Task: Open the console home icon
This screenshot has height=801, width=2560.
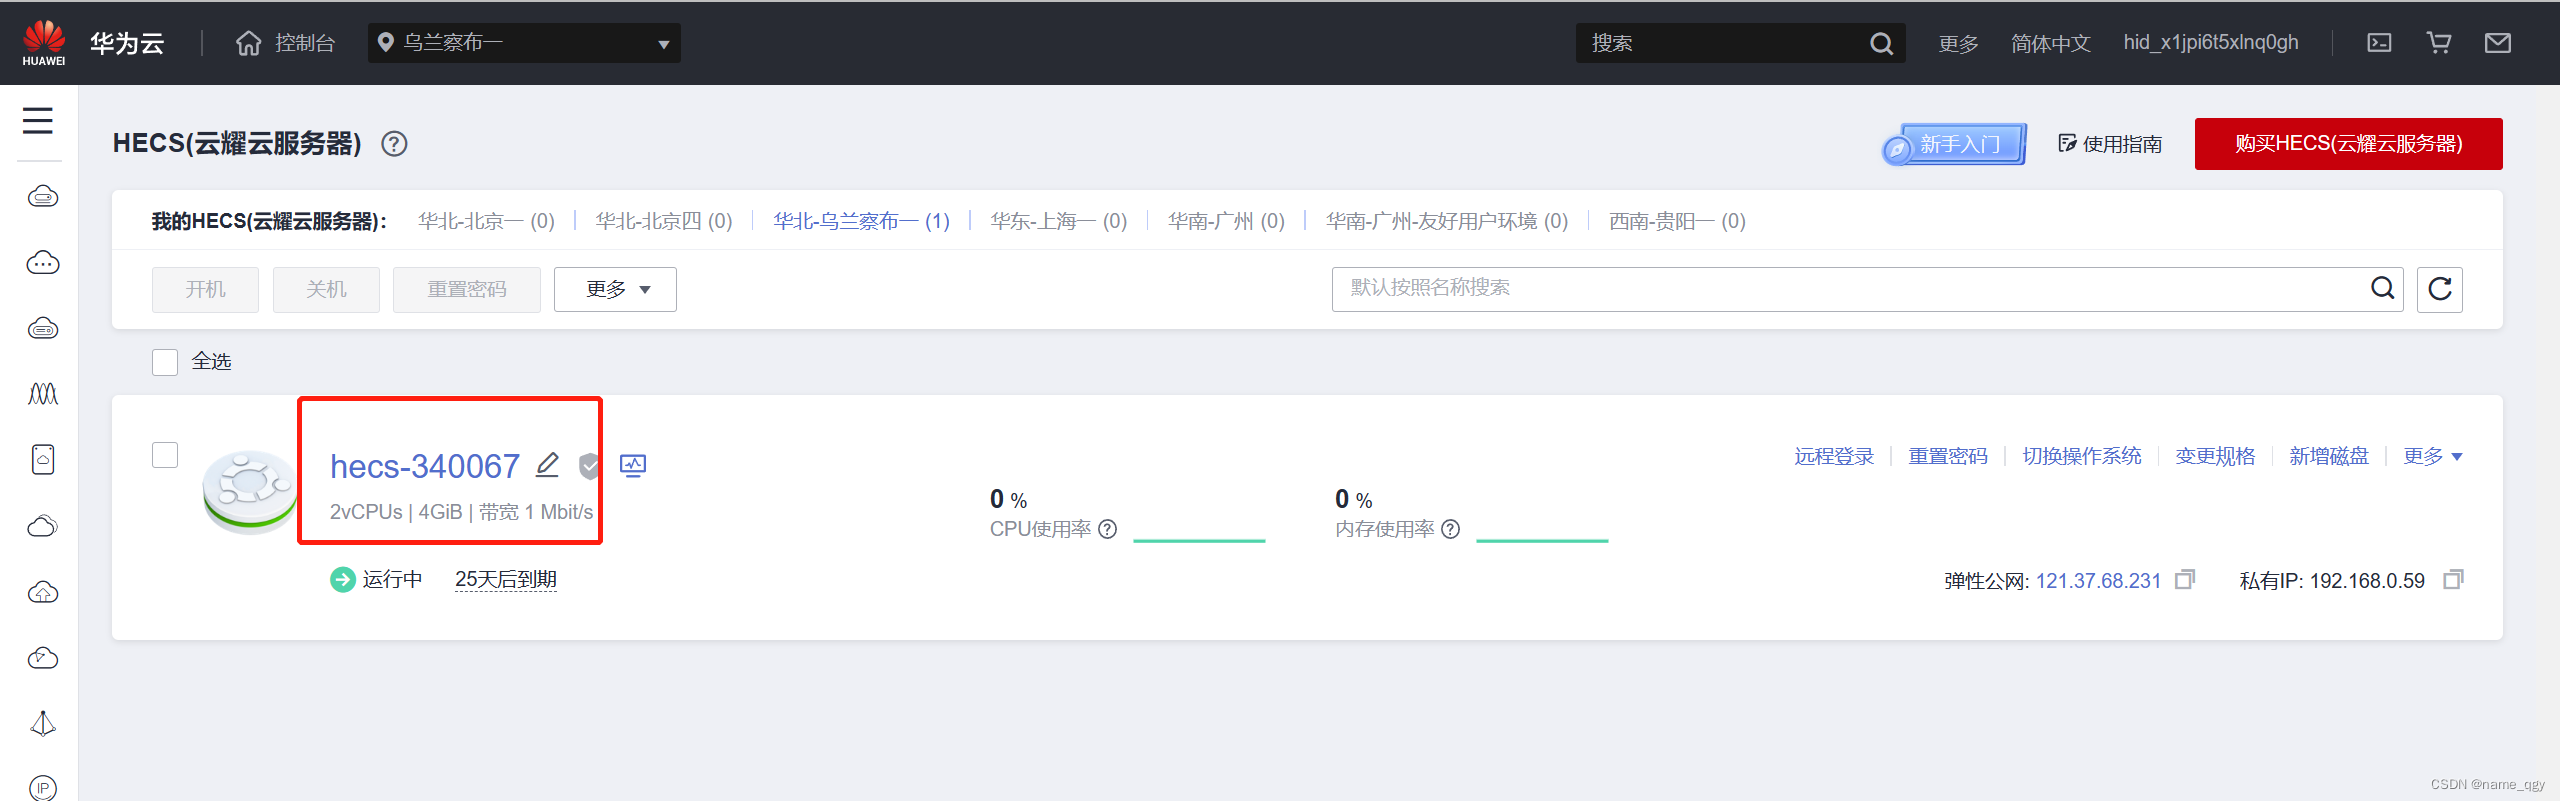Action: point(248,43)
